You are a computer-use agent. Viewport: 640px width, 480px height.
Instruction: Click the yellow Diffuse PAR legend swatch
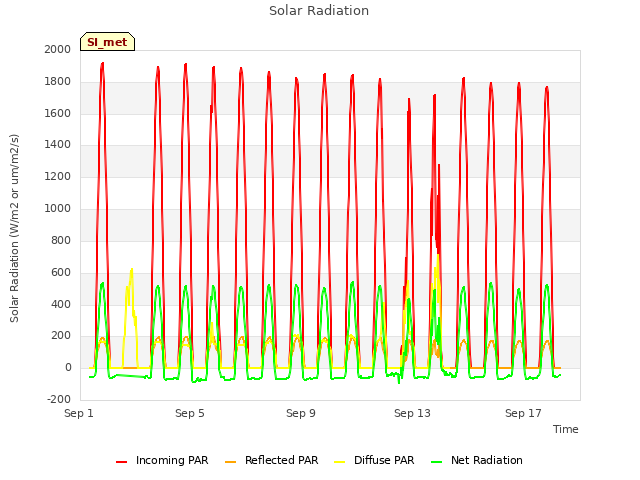tap(340, 462)
